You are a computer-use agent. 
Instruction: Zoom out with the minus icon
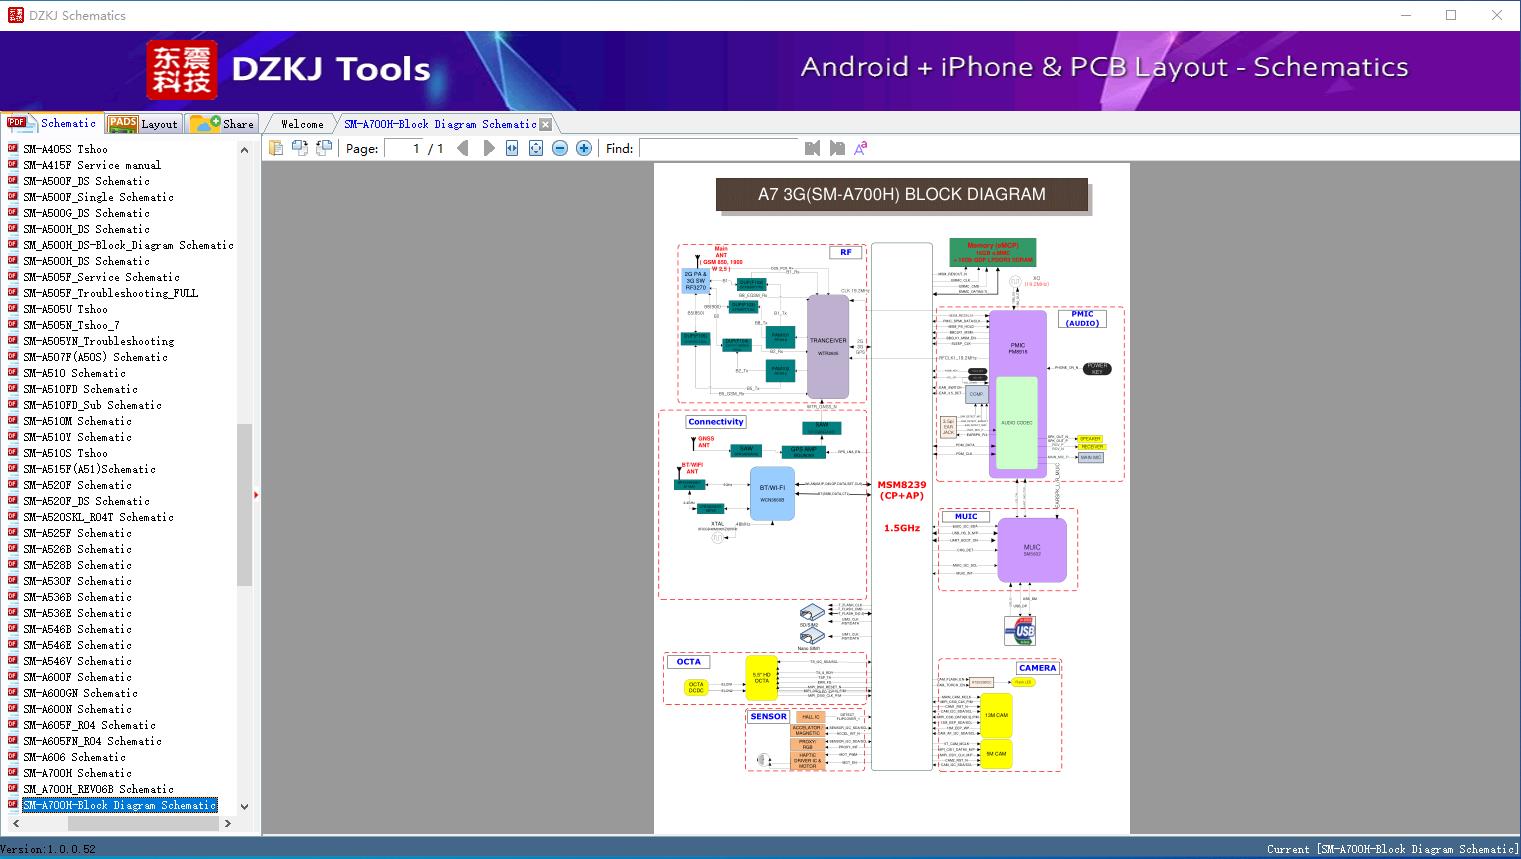(x=560, y=148)
